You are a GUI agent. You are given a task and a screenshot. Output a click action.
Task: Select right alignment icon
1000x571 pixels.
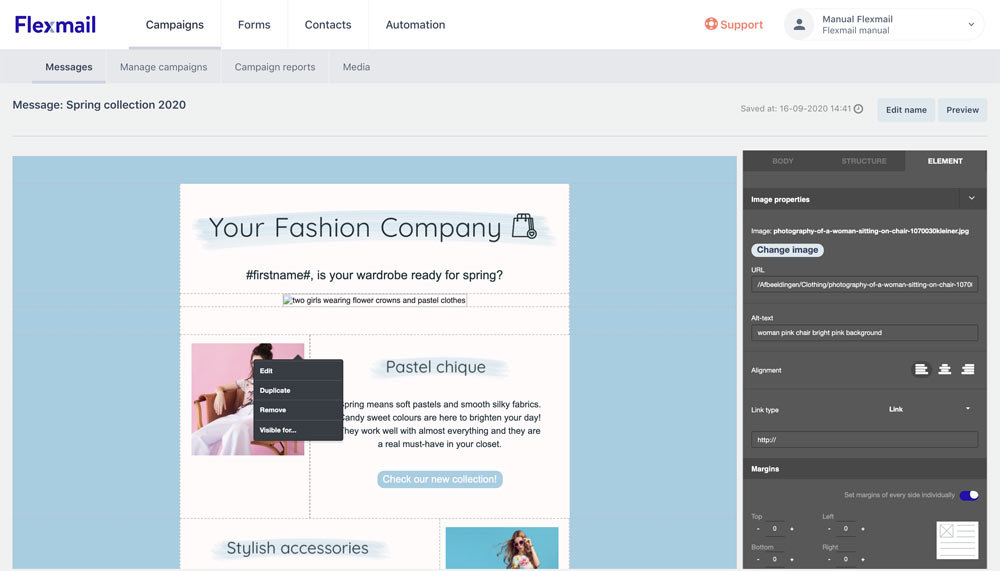967,370
